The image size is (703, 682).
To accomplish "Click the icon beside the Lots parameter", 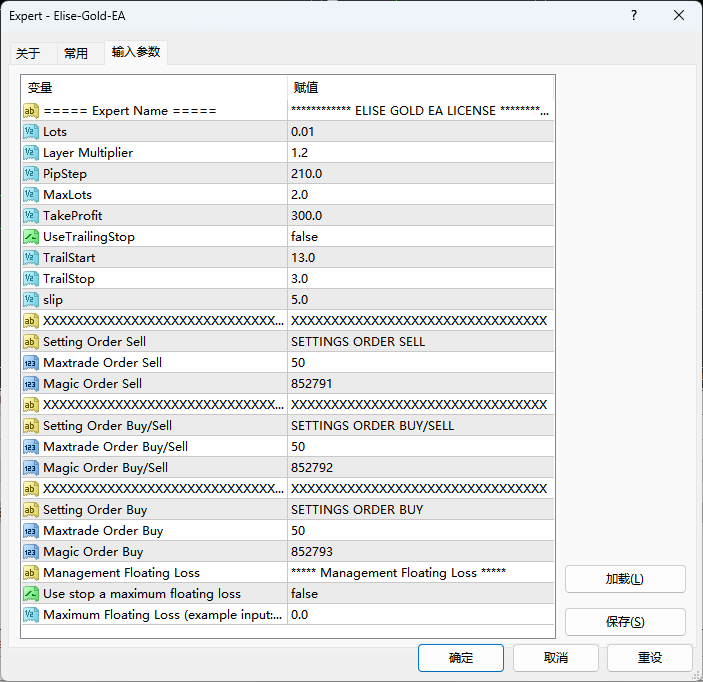I will tap(31, 132).
